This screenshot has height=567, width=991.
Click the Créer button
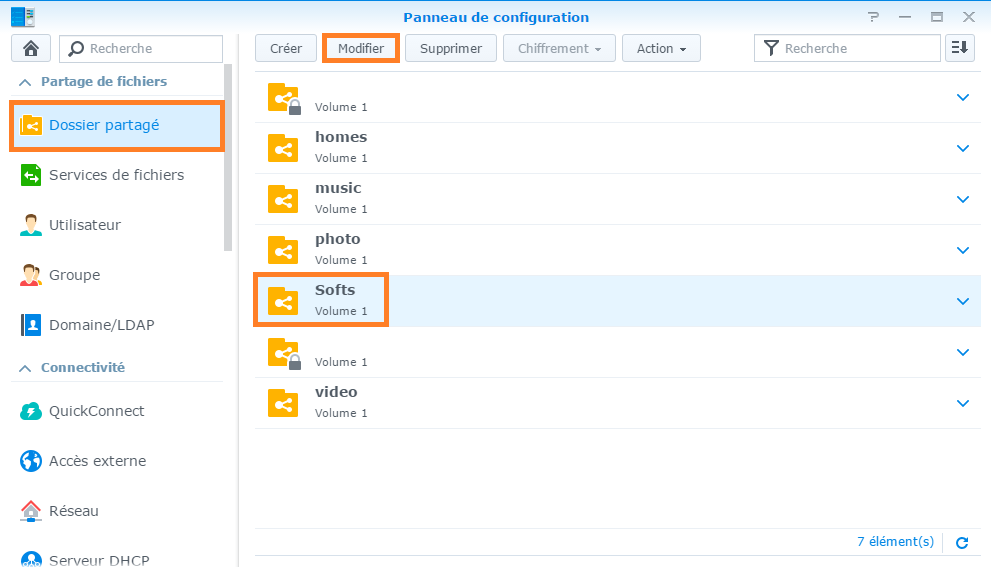click(x=286, y=48)
